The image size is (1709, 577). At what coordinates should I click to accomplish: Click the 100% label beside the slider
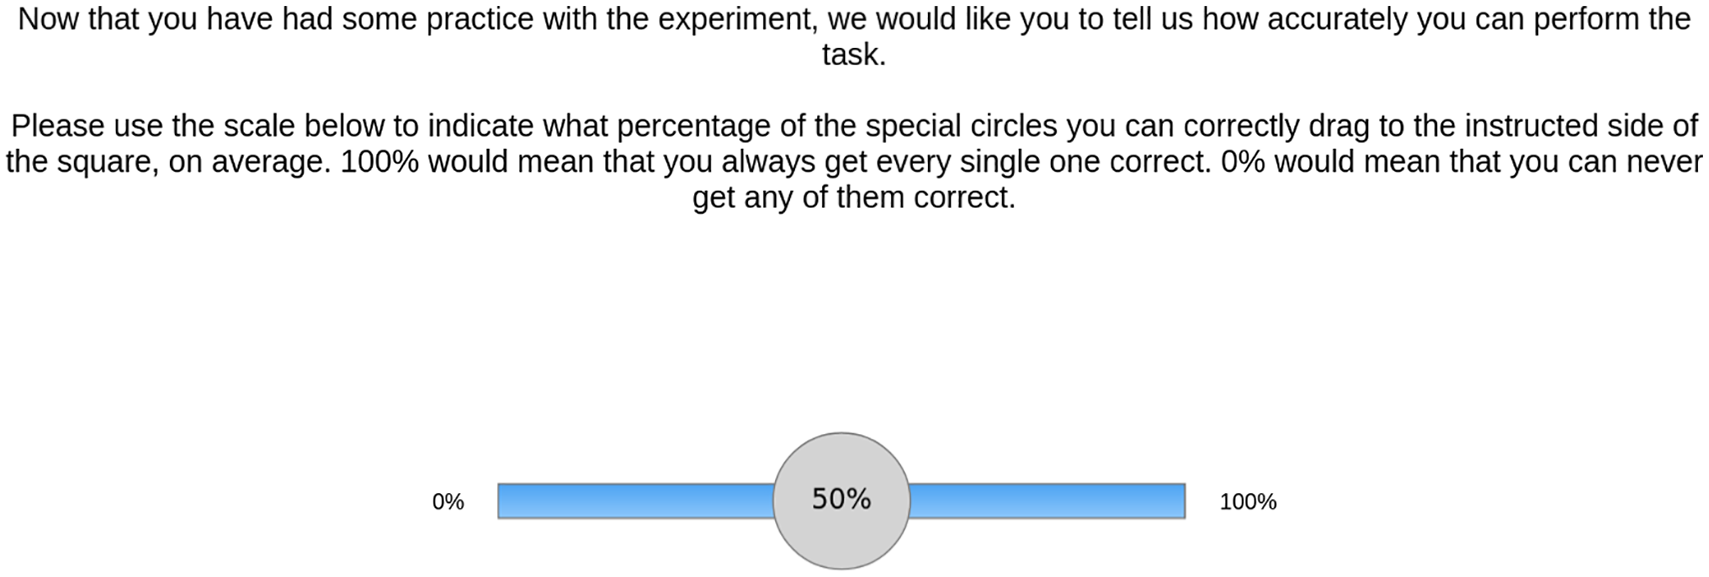[1248, 502]
